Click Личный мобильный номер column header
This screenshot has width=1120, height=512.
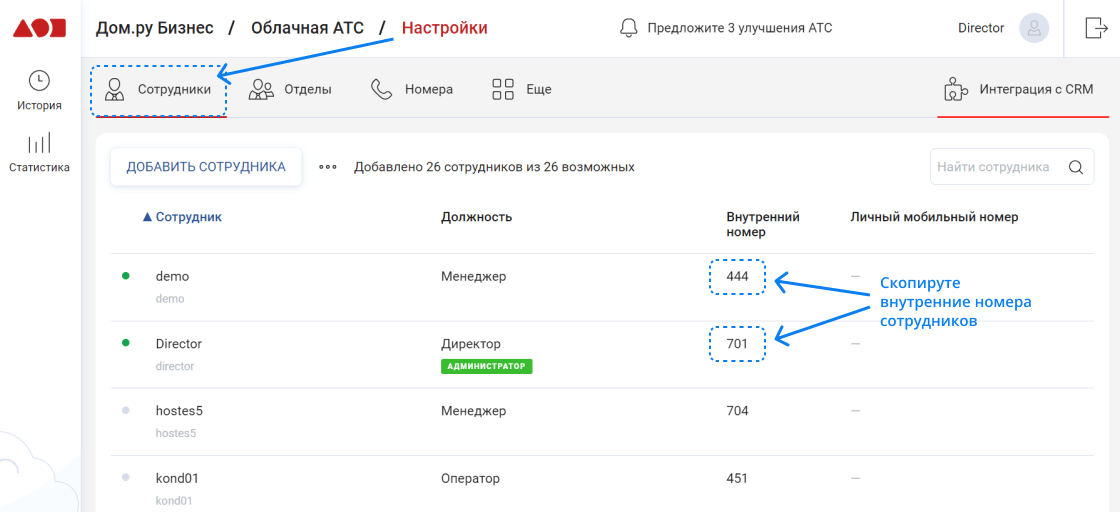tap(934, 217)
